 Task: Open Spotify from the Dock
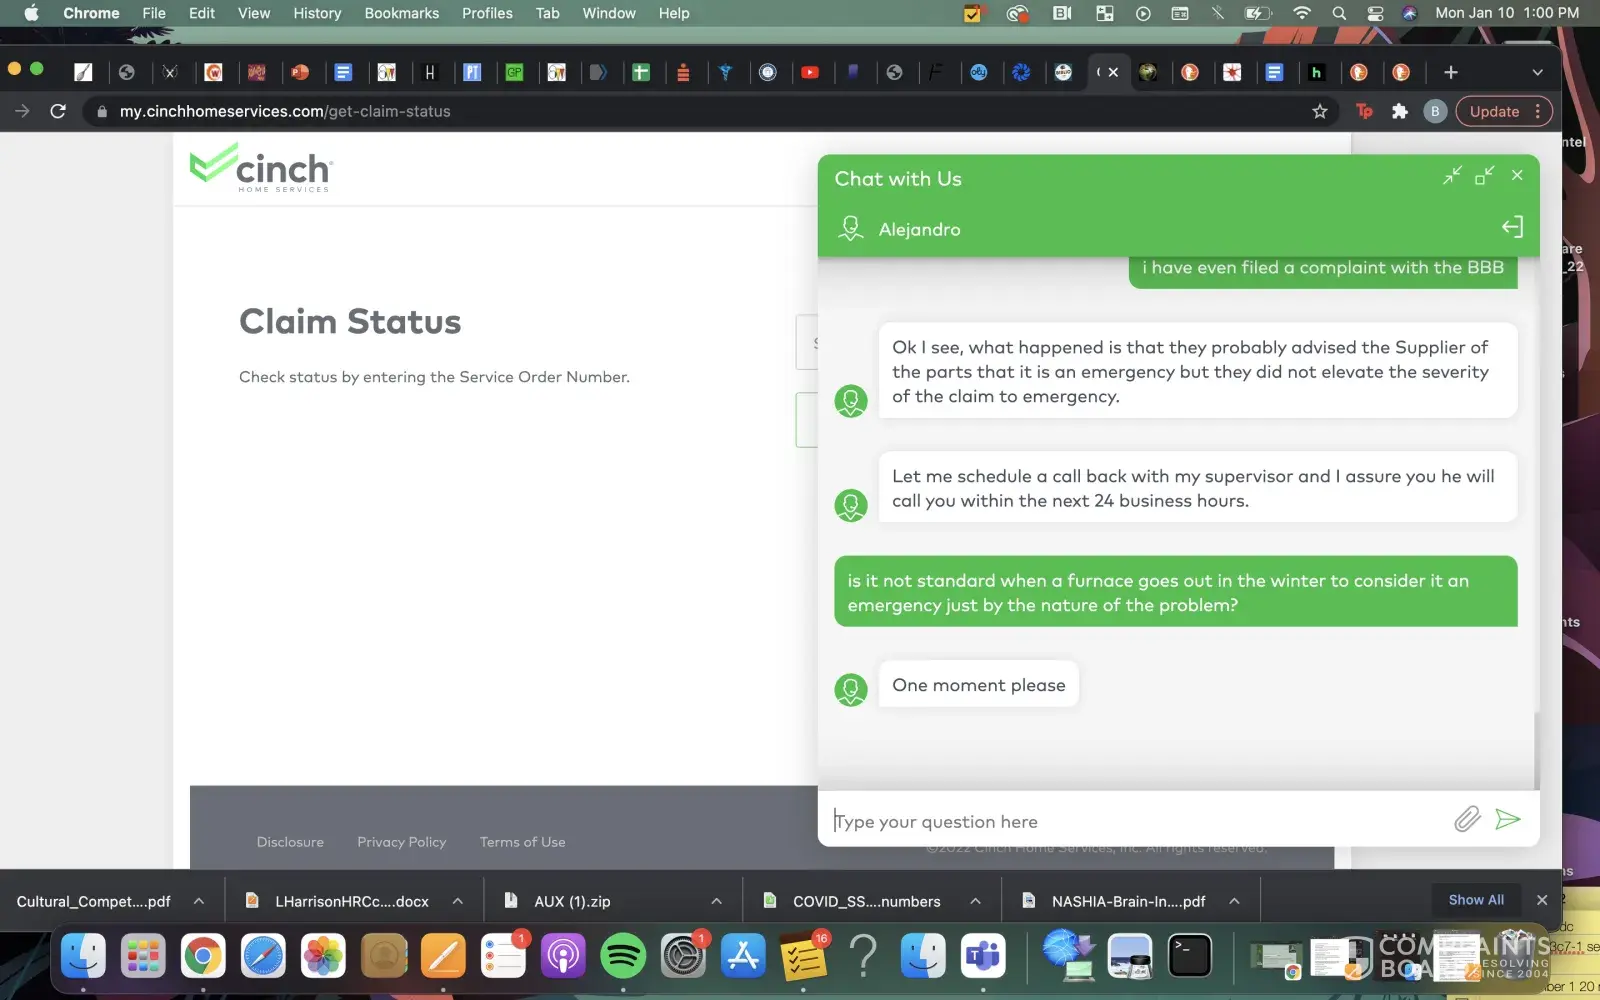point(623,956)
